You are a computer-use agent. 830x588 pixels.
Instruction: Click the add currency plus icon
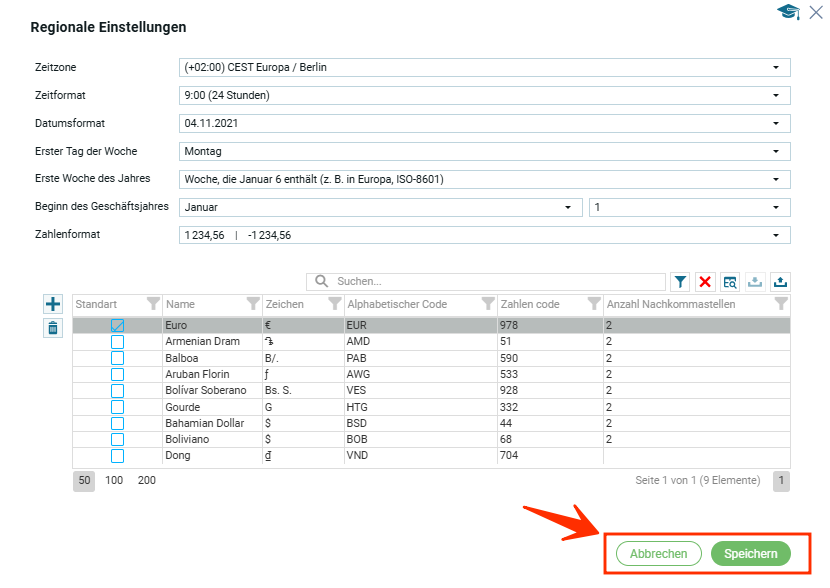53,304
